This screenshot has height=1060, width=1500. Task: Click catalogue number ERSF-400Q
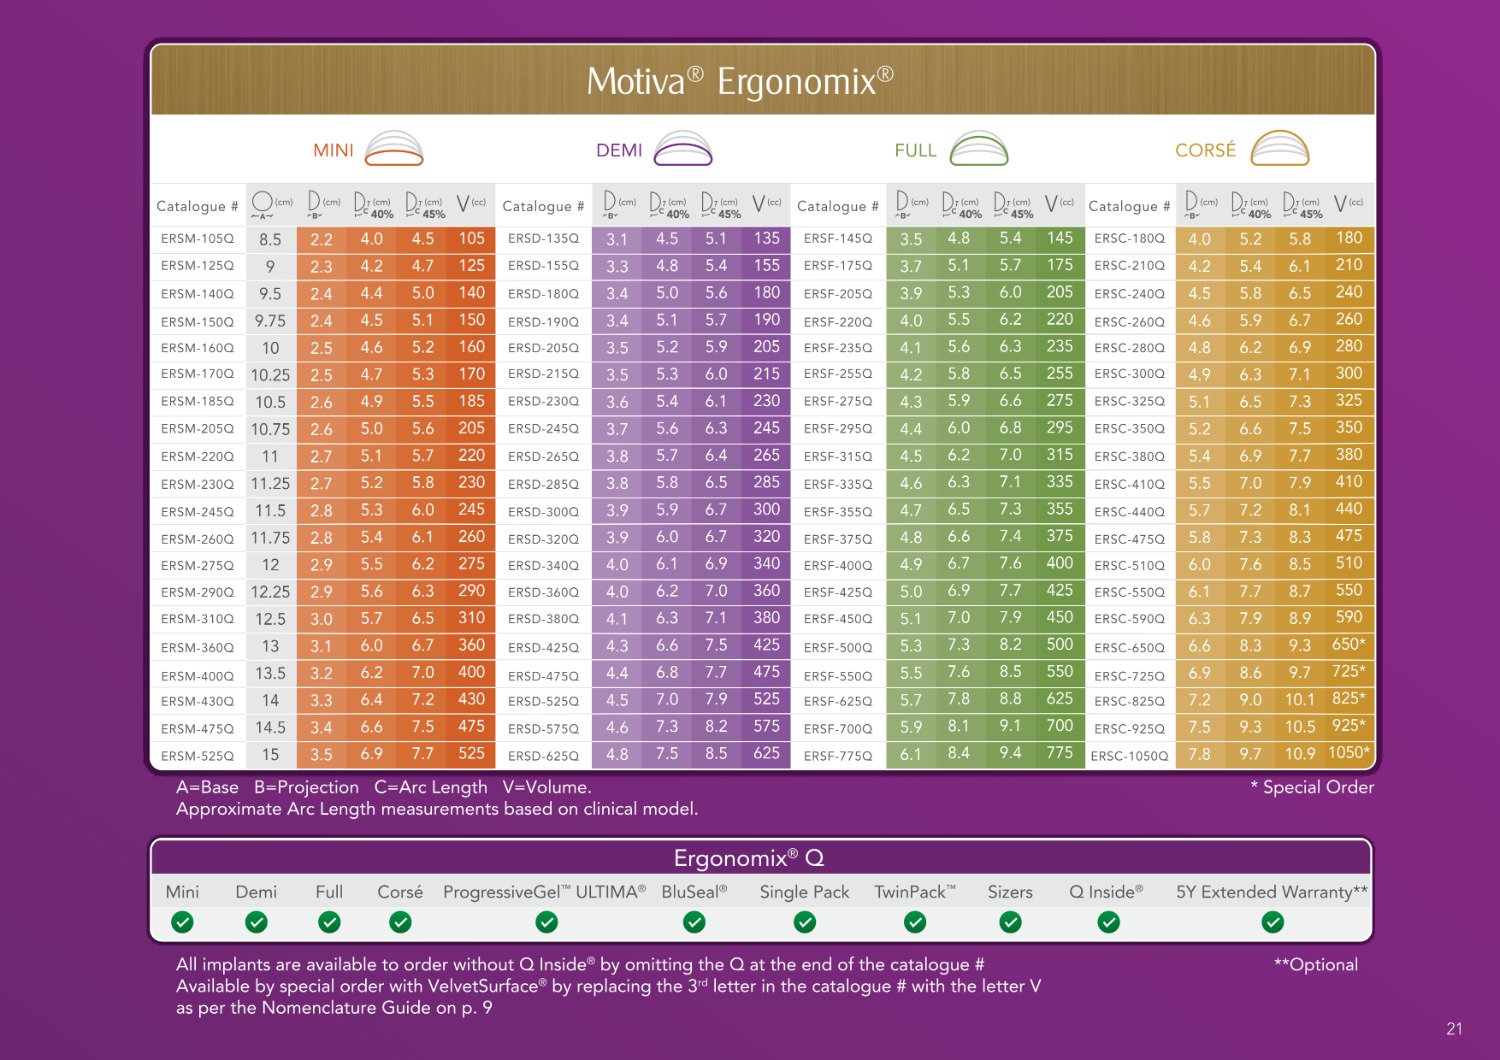[x=838, y=565]
